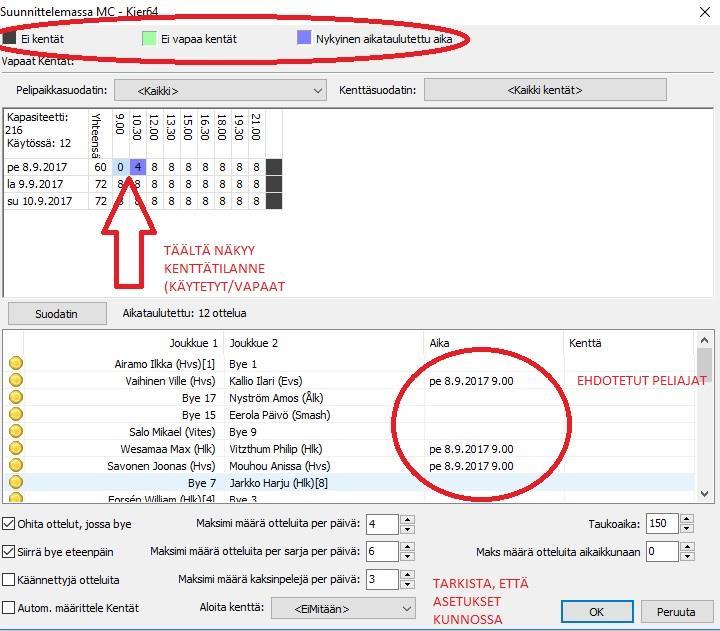Close the Suunnittelemassa dialog
Screen dimensions: 720x631
click(x=704, y=12)
